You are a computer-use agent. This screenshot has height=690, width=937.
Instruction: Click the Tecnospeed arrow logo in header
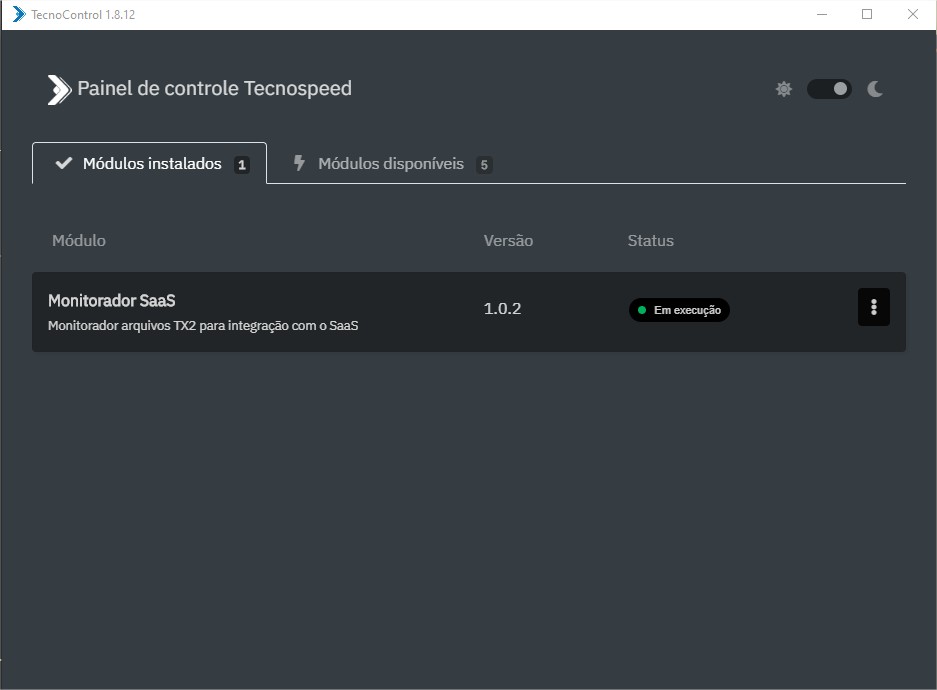pyautogui.click(x=59, y=90)
